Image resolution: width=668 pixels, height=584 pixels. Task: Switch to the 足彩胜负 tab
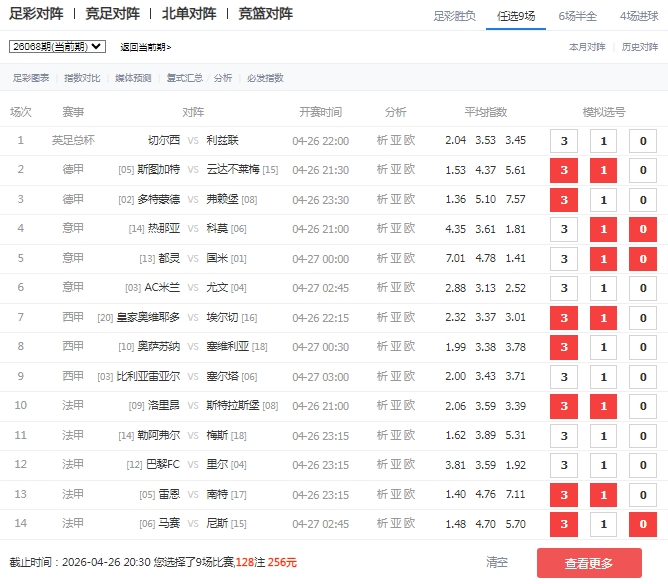(455, 16)
